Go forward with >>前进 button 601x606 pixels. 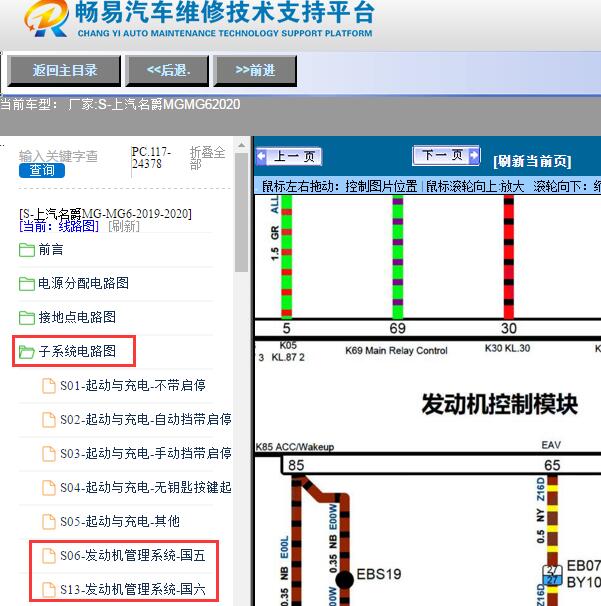(x=255, y=70)
